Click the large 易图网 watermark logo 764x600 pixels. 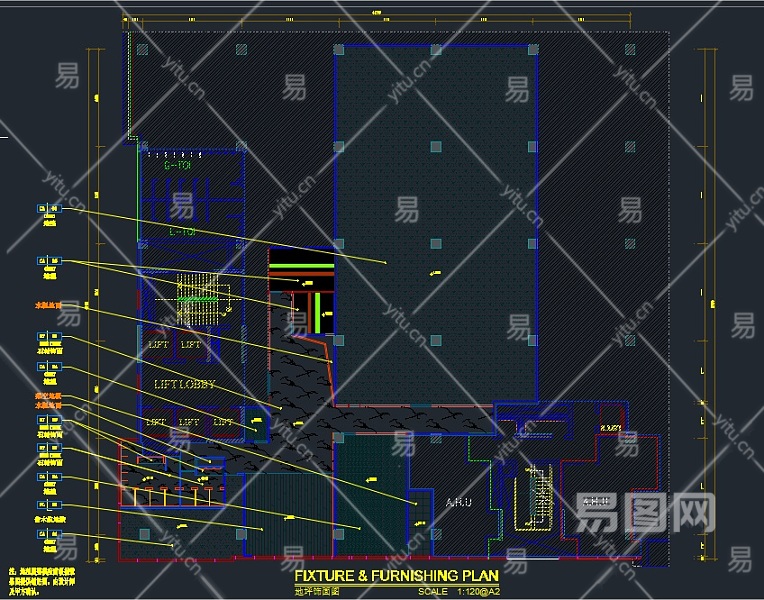click(x=644, y=514)
